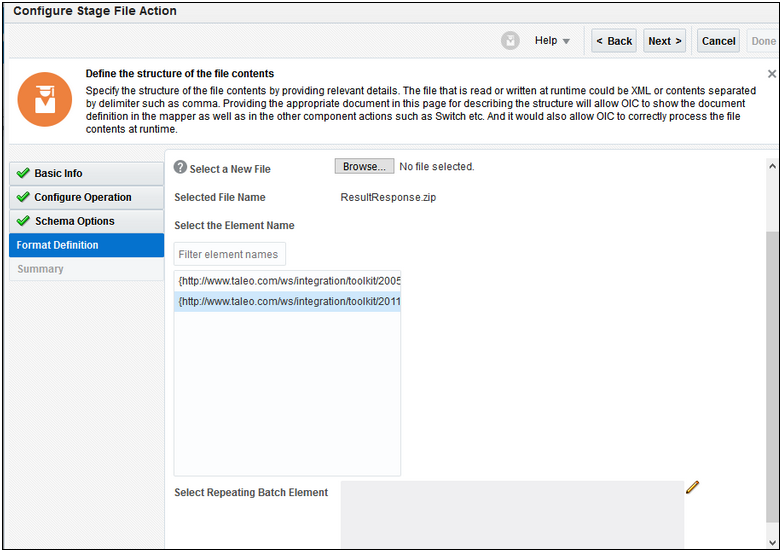
Task: Close the info banner with the X icon
Action: (x=772, y=74)
